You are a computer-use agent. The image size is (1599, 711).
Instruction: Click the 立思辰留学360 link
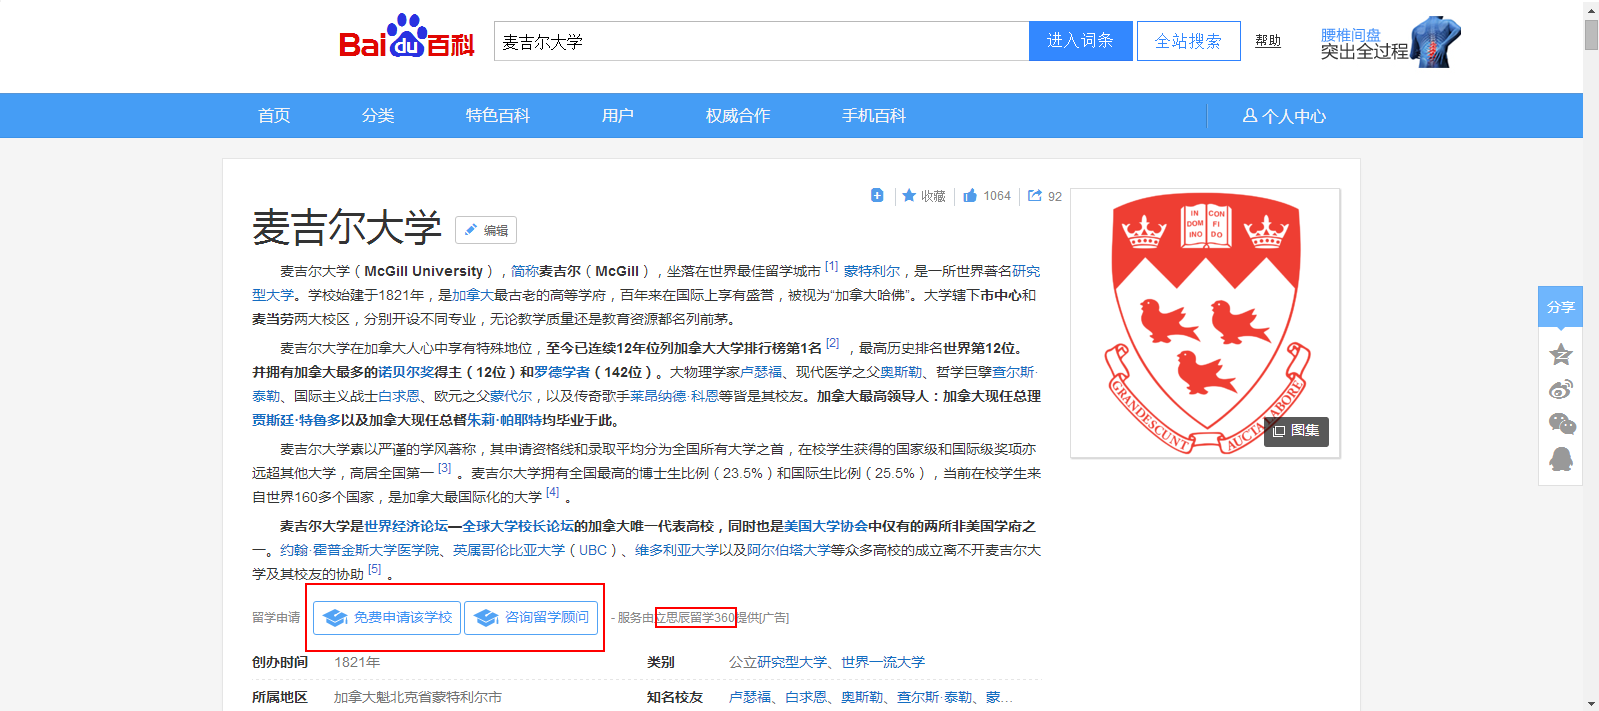point(696,618)
